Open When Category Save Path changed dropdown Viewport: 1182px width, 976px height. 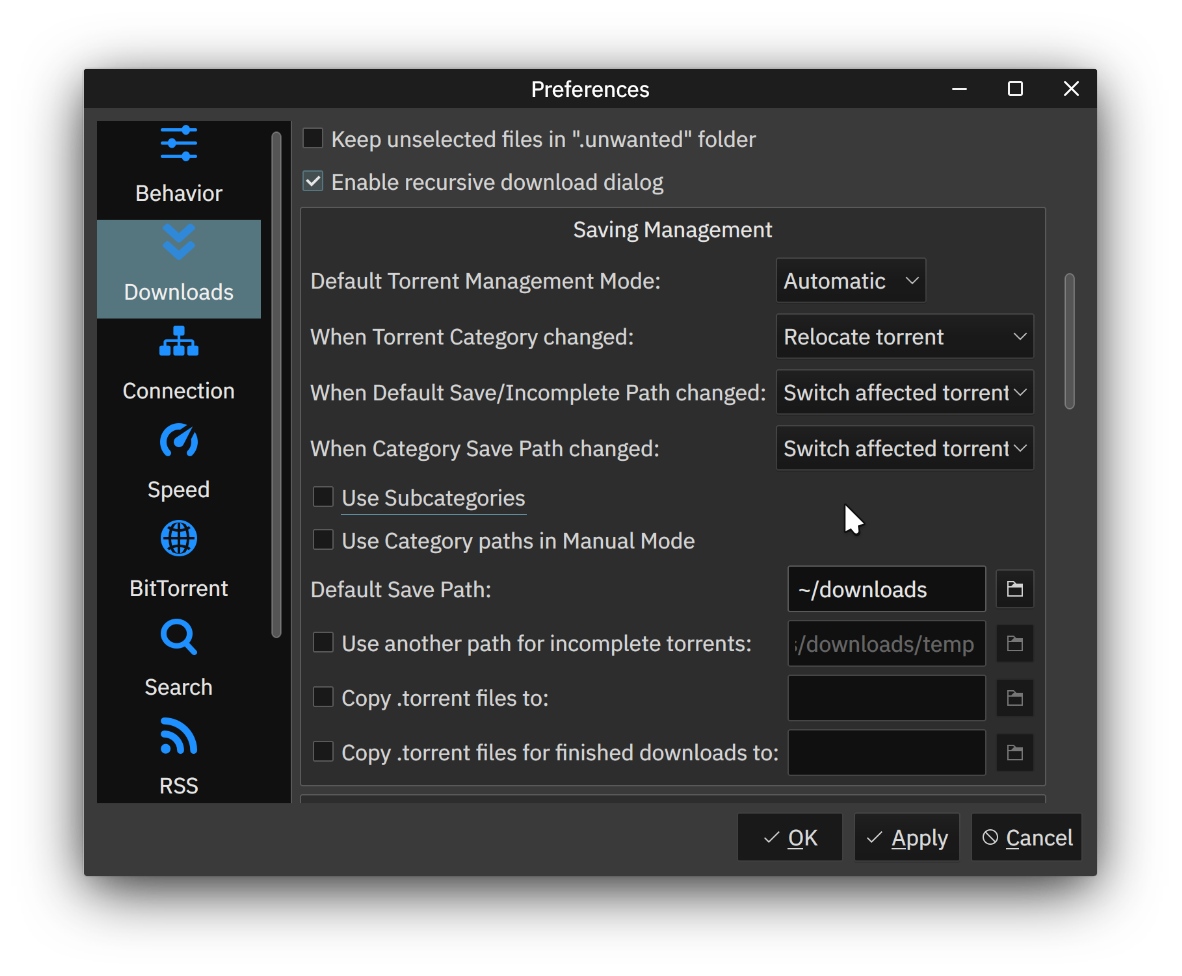(x=905, y=448)
